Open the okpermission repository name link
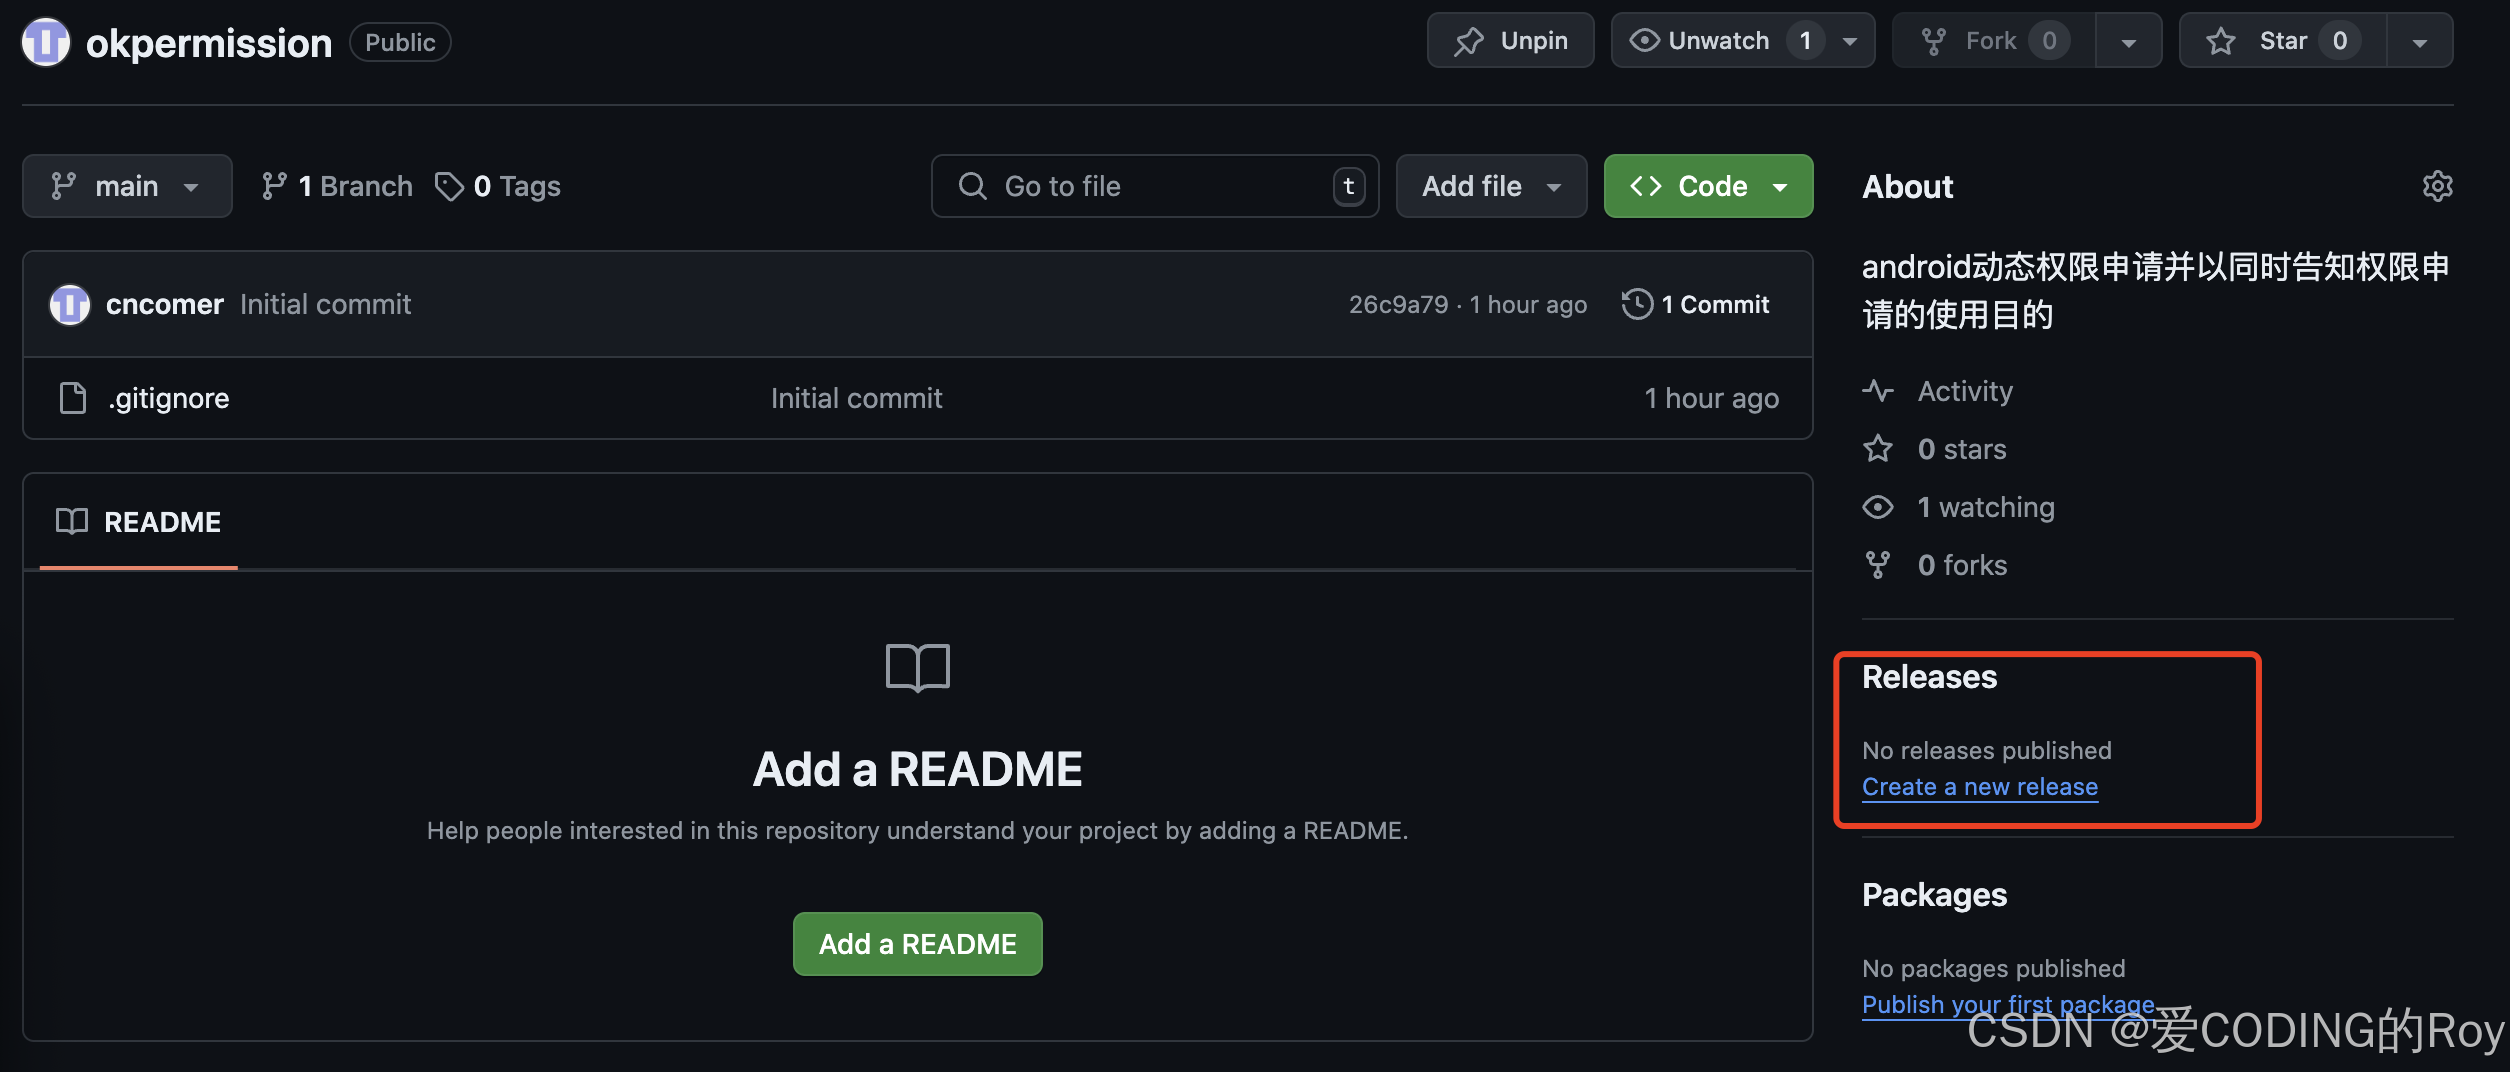The height and width of the screenshot is (1072, 2510). click(x=209, y=43)
